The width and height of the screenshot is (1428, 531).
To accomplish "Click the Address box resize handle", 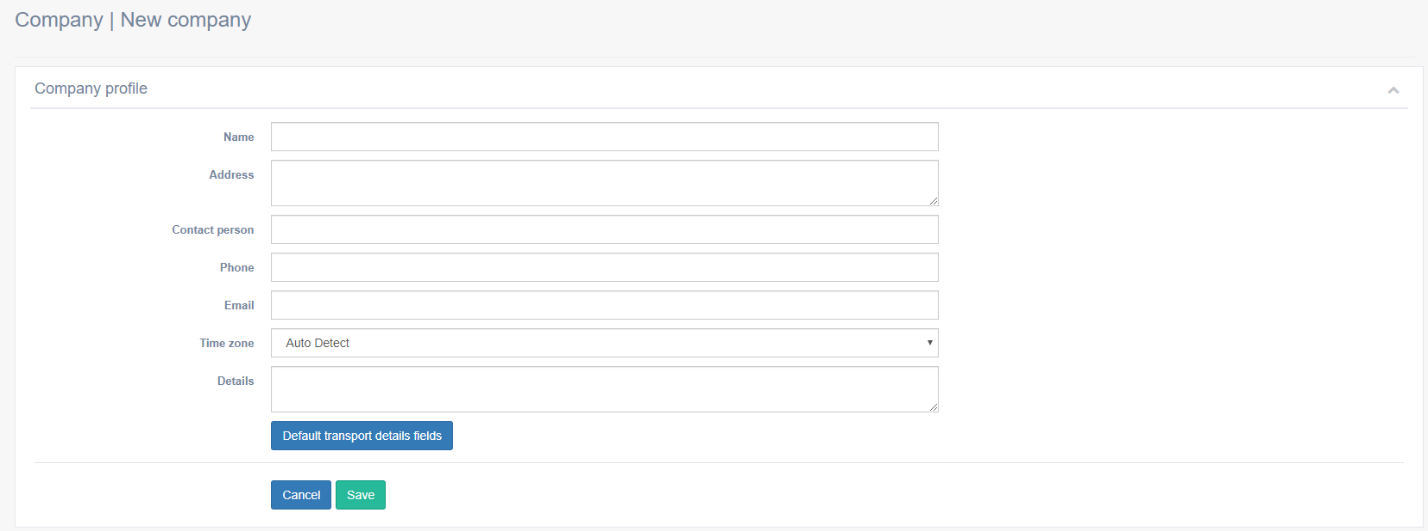I will pyautogui.click(x=933, y=201).
